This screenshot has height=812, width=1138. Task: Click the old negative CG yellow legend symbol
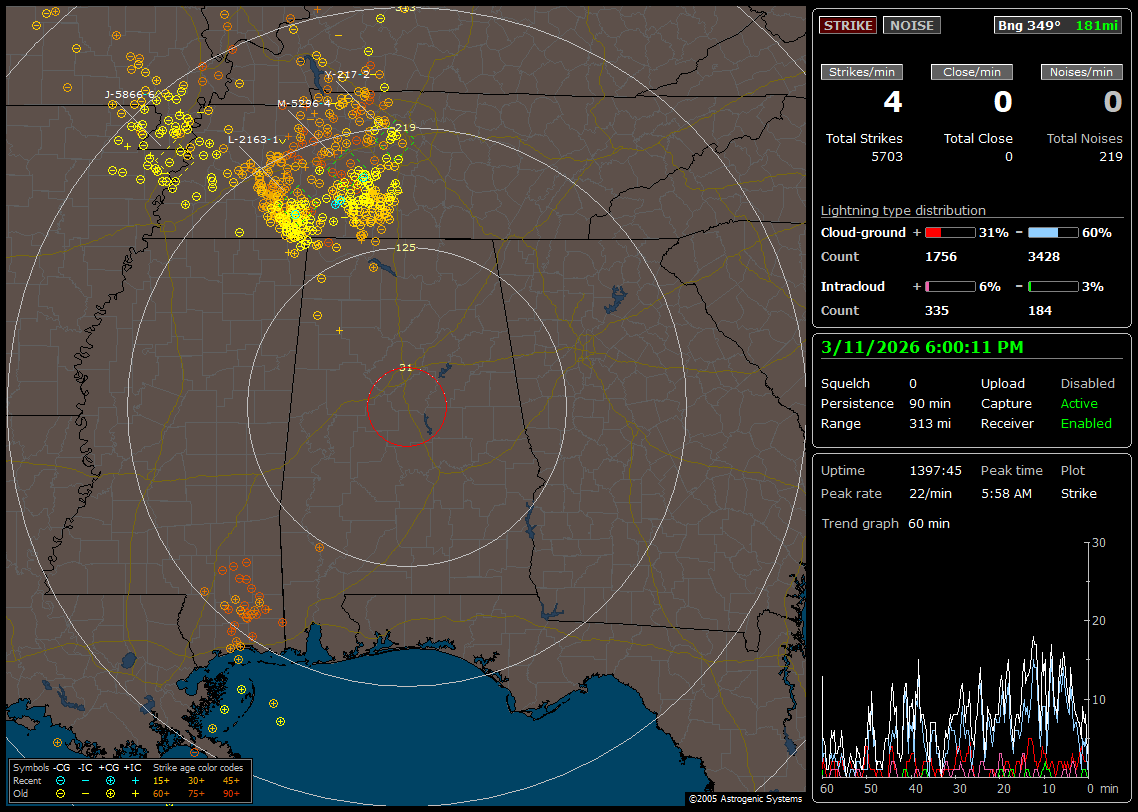pyautogui.click(x=61, y=793)
